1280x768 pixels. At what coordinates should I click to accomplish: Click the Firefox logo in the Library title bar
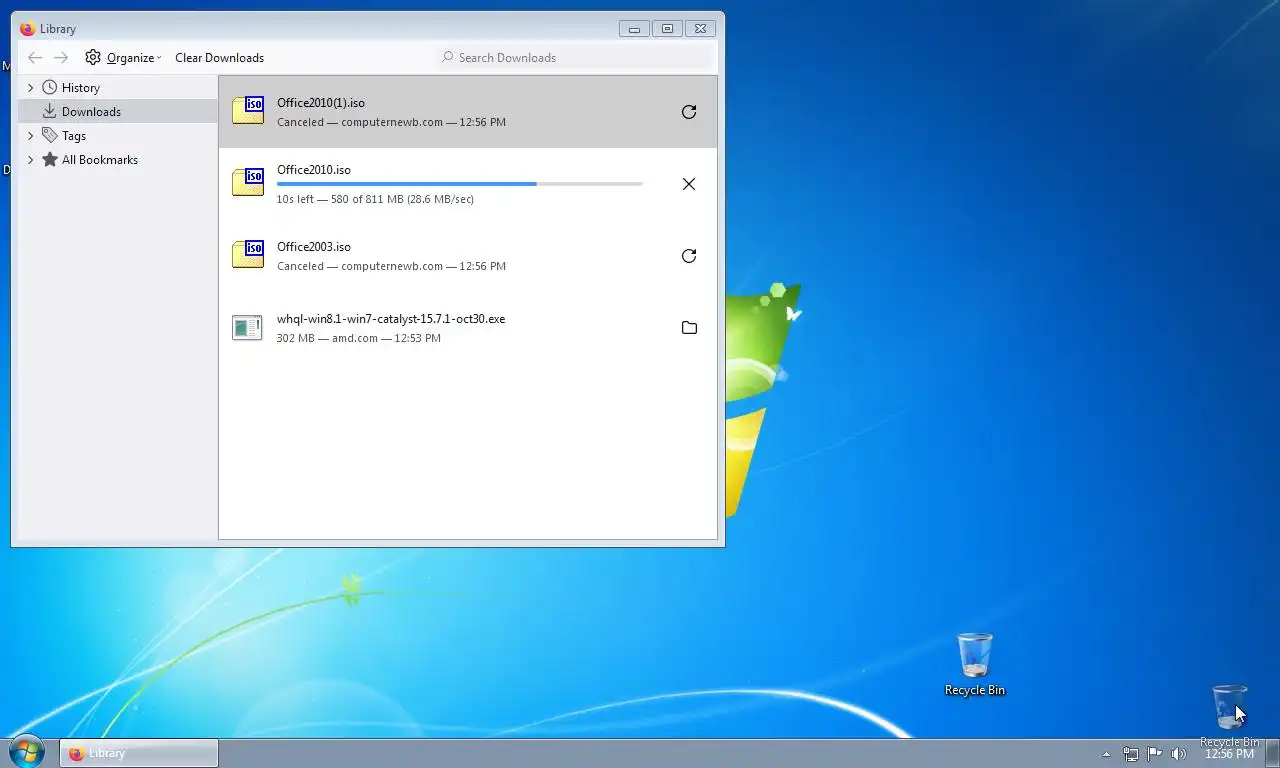point(27,29)
